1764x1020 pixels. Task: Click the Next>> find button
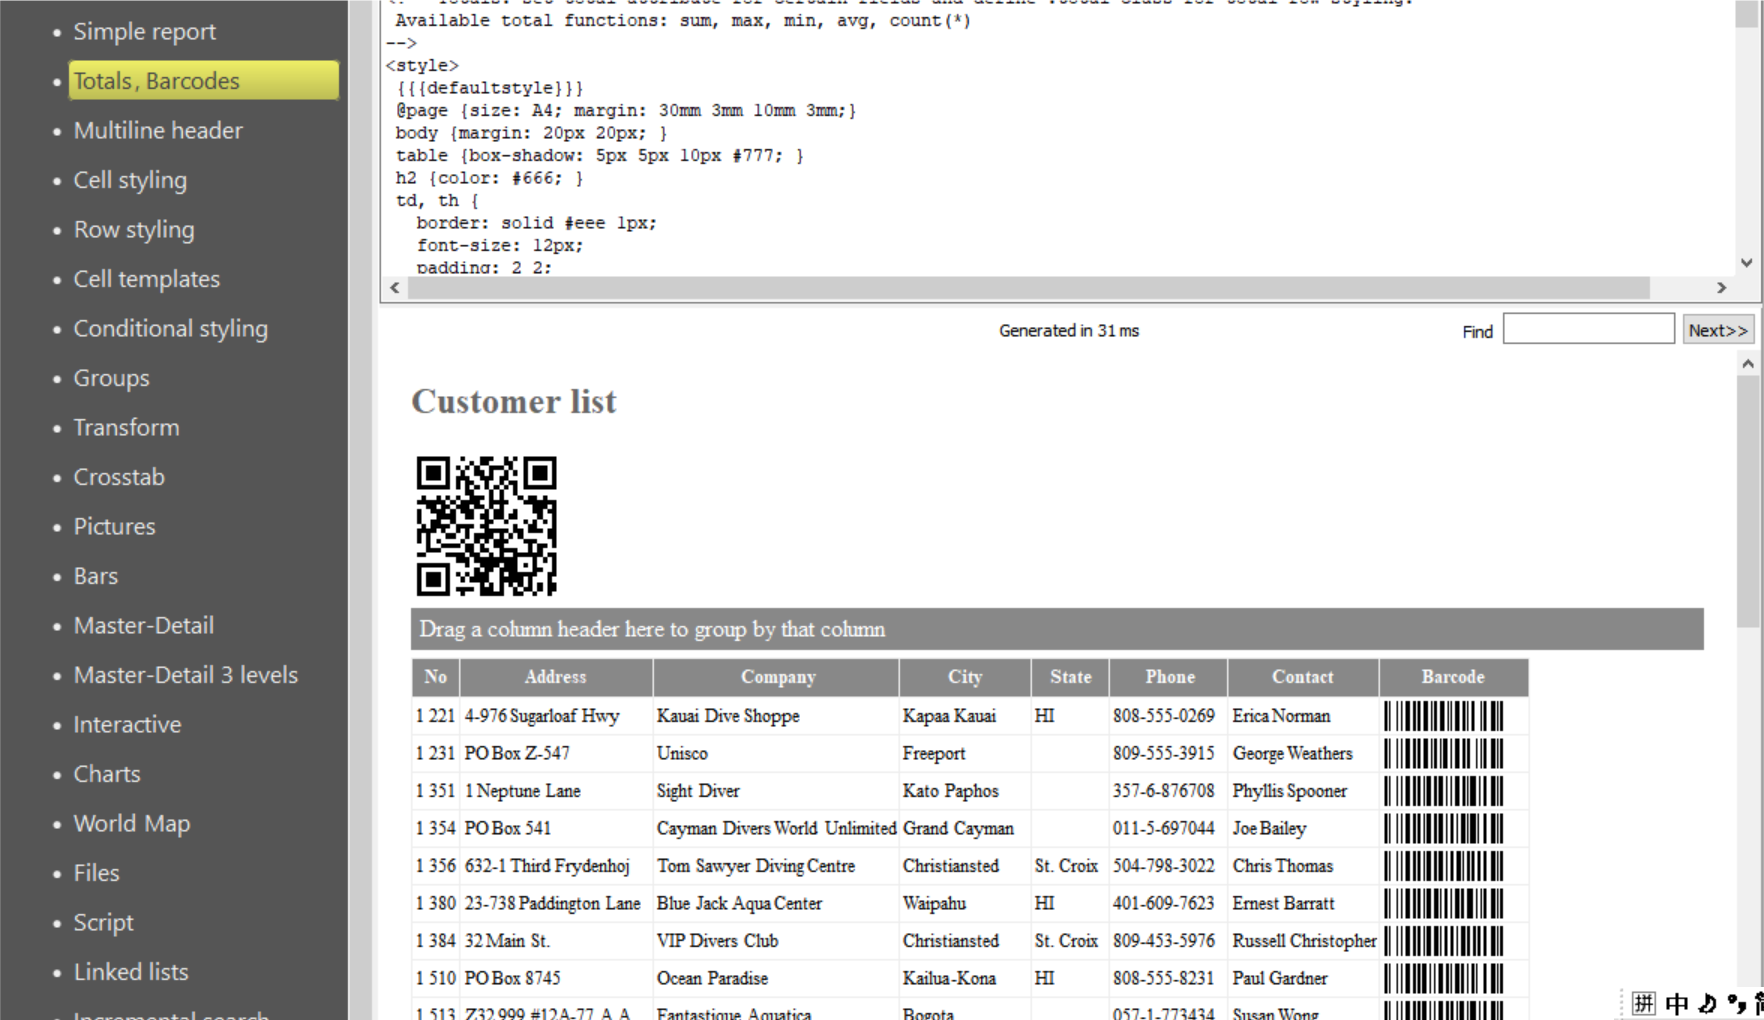click(x=1717, y=329)
